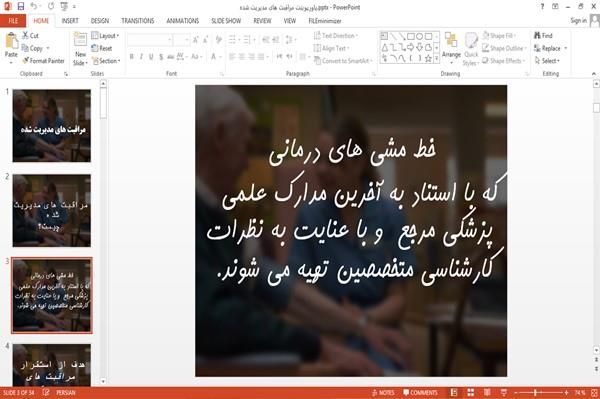Open the font name combo box

149,39
